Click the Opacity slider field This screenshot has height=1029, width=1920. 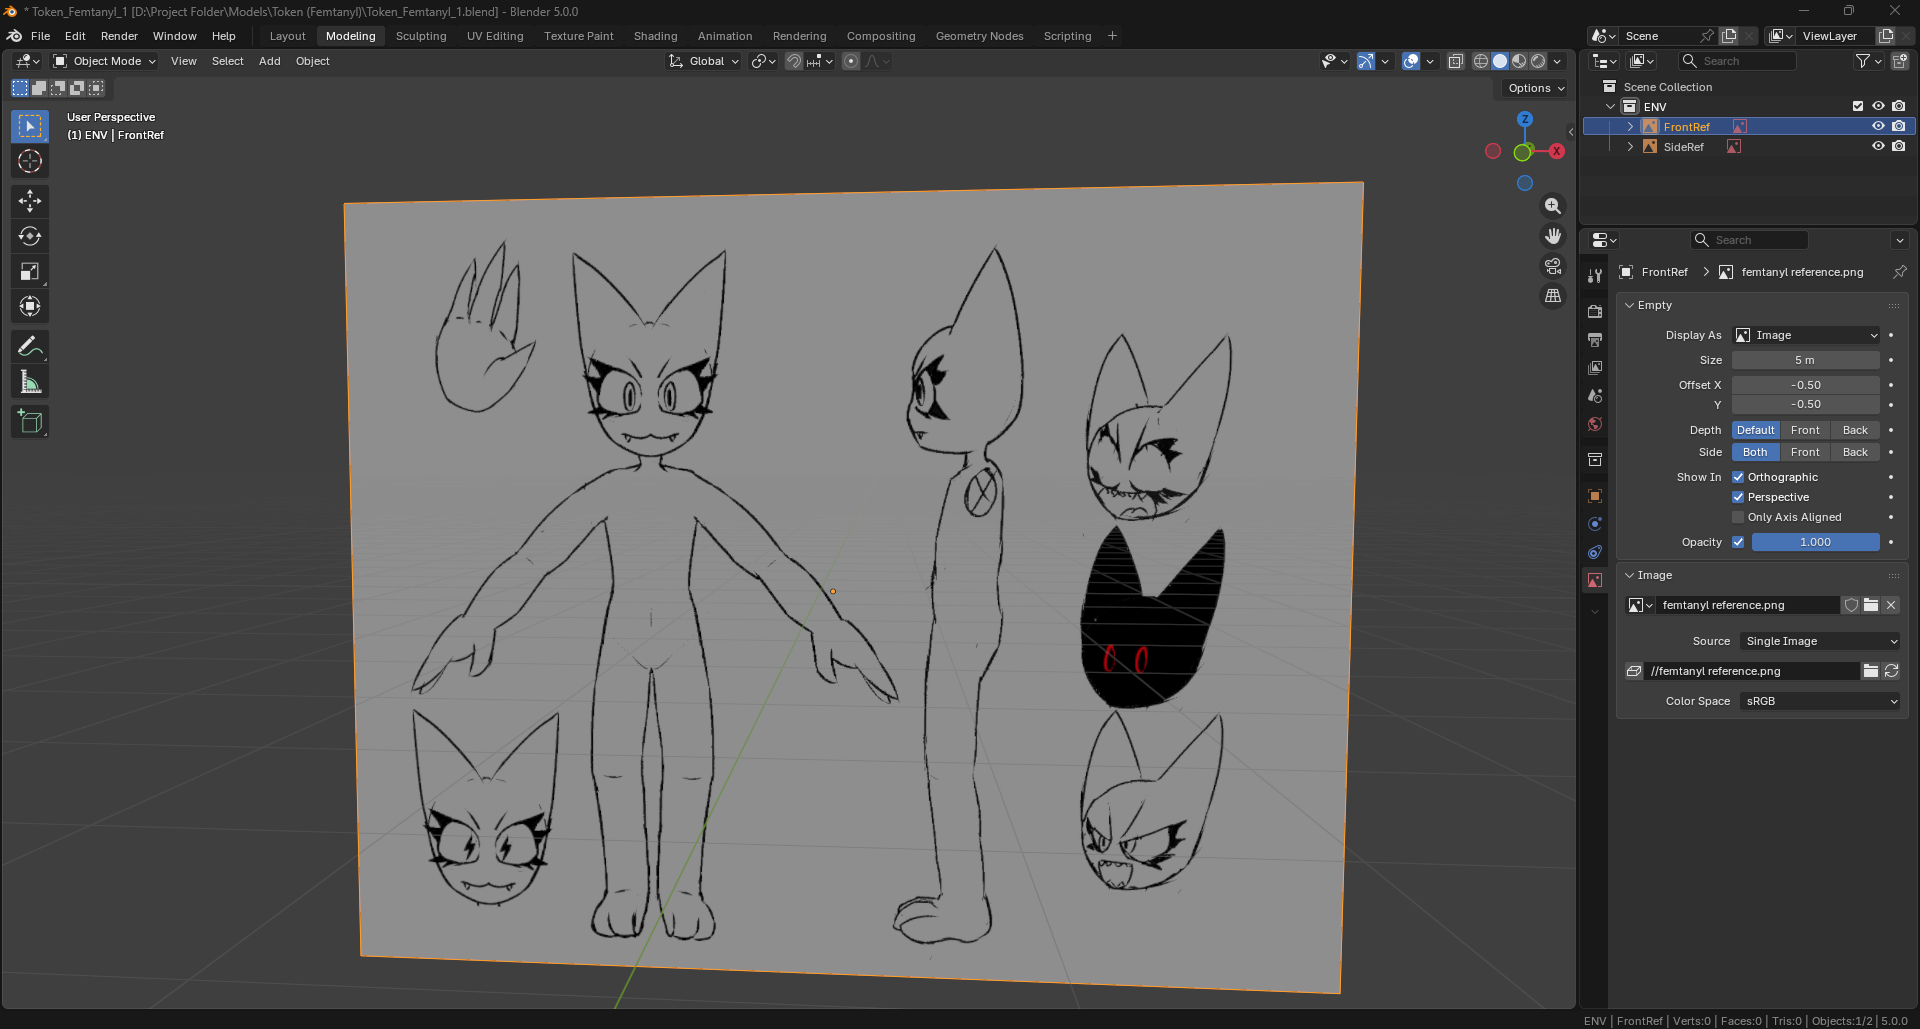(x=1815, y=542)
